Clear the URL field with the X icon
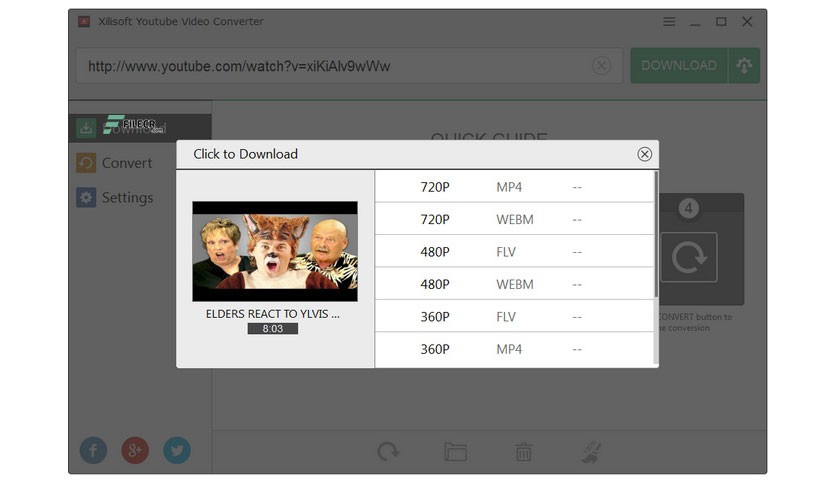This screenshot has width=836, height=484. tap(601, 66)
